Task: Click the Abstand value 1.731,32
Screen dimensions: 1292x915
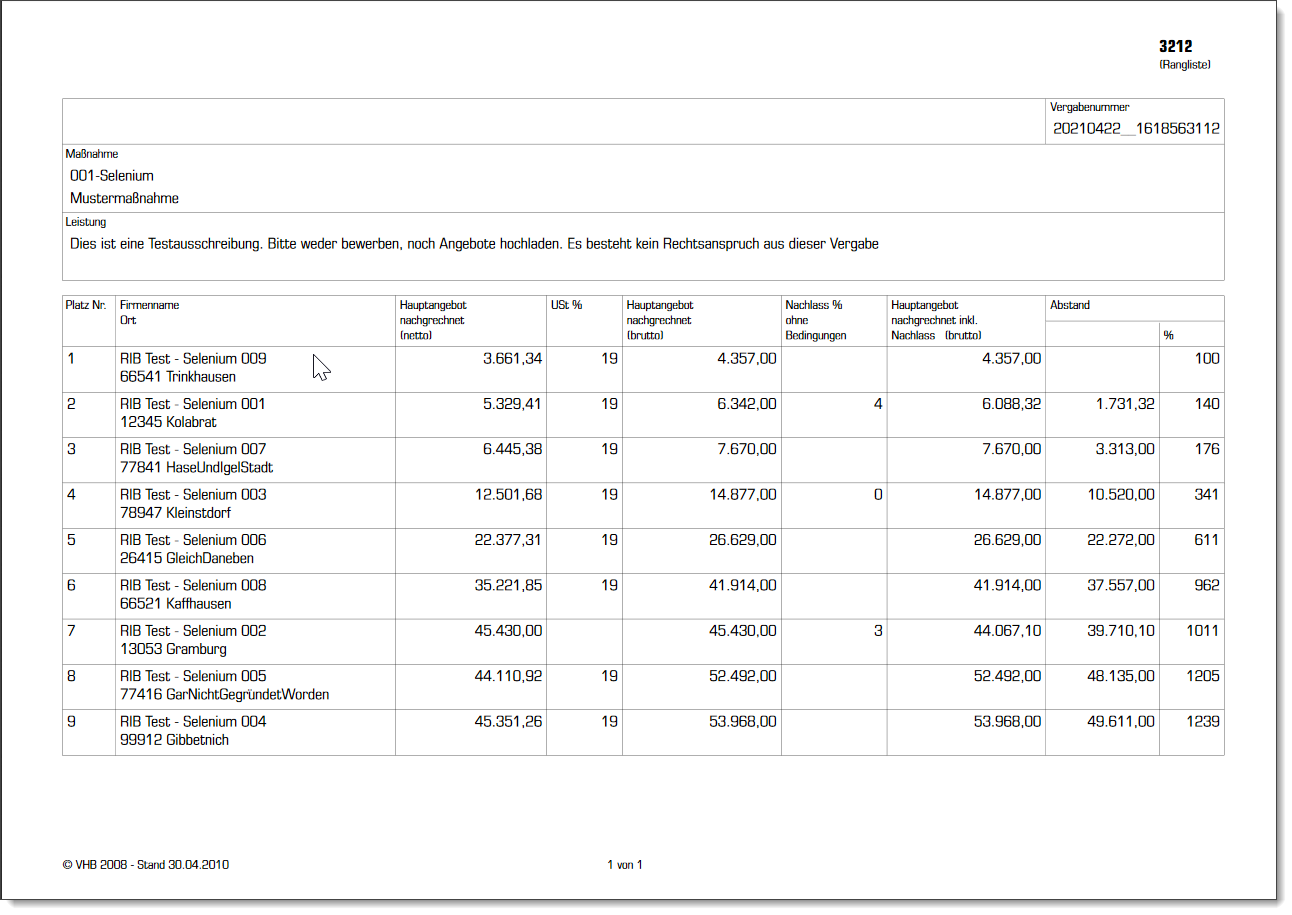Action: pos(1124,404)
